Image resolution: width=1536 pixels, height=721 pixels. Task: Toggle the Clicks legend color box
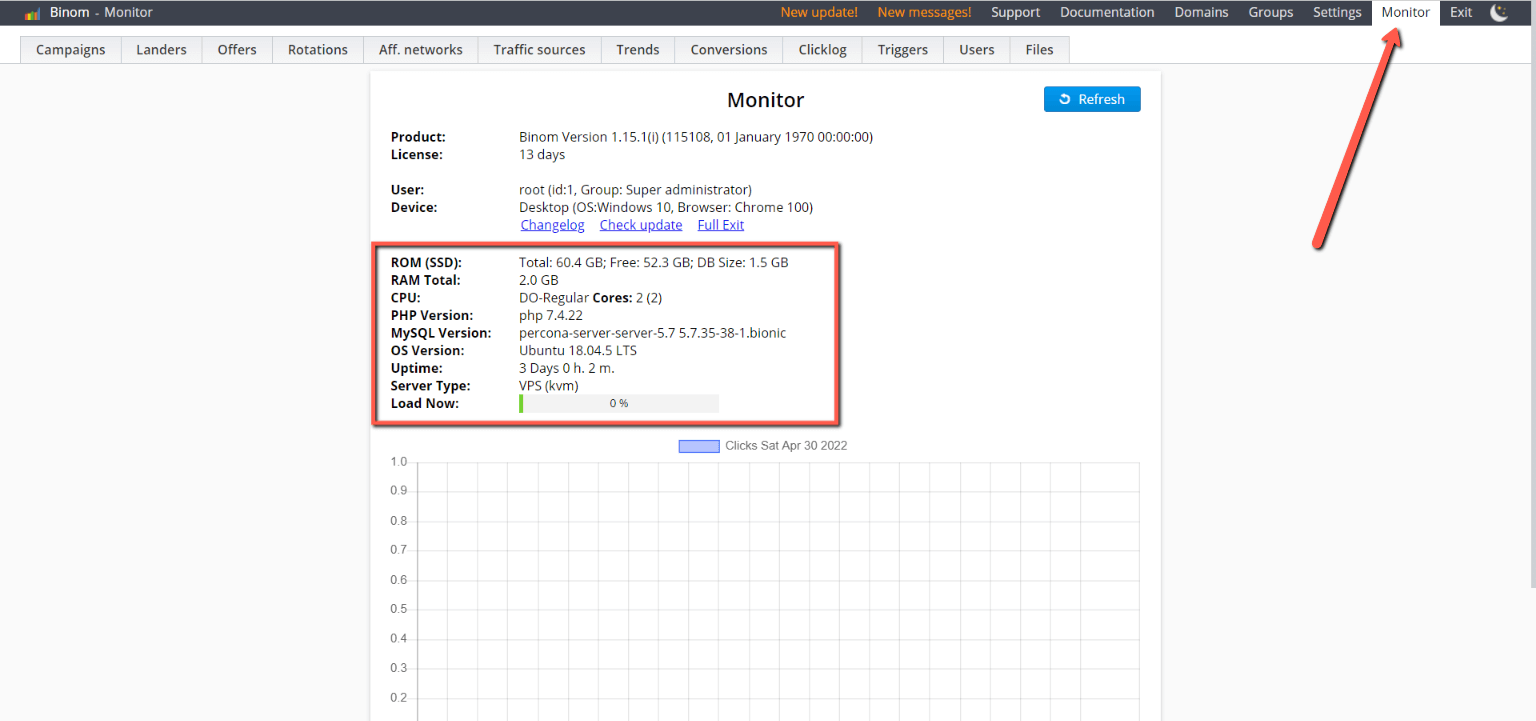click(699, 446)
